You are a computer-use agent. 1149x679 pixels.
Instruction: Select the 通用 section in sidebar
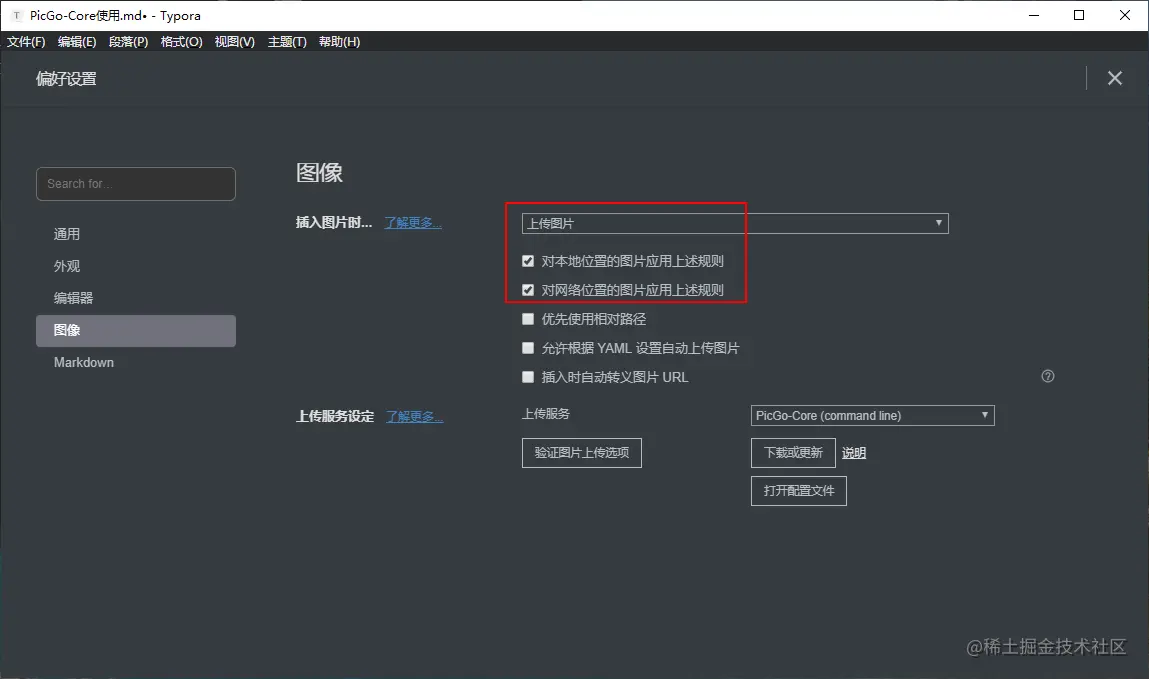66,233
